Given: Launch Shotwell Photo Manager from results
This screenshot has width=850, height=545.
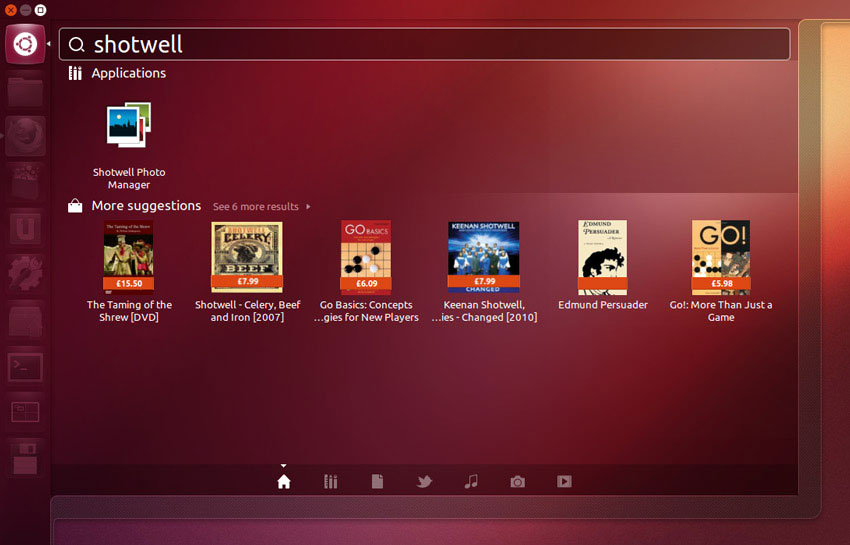Looking at the screenshot, I should tap(128, 127).
